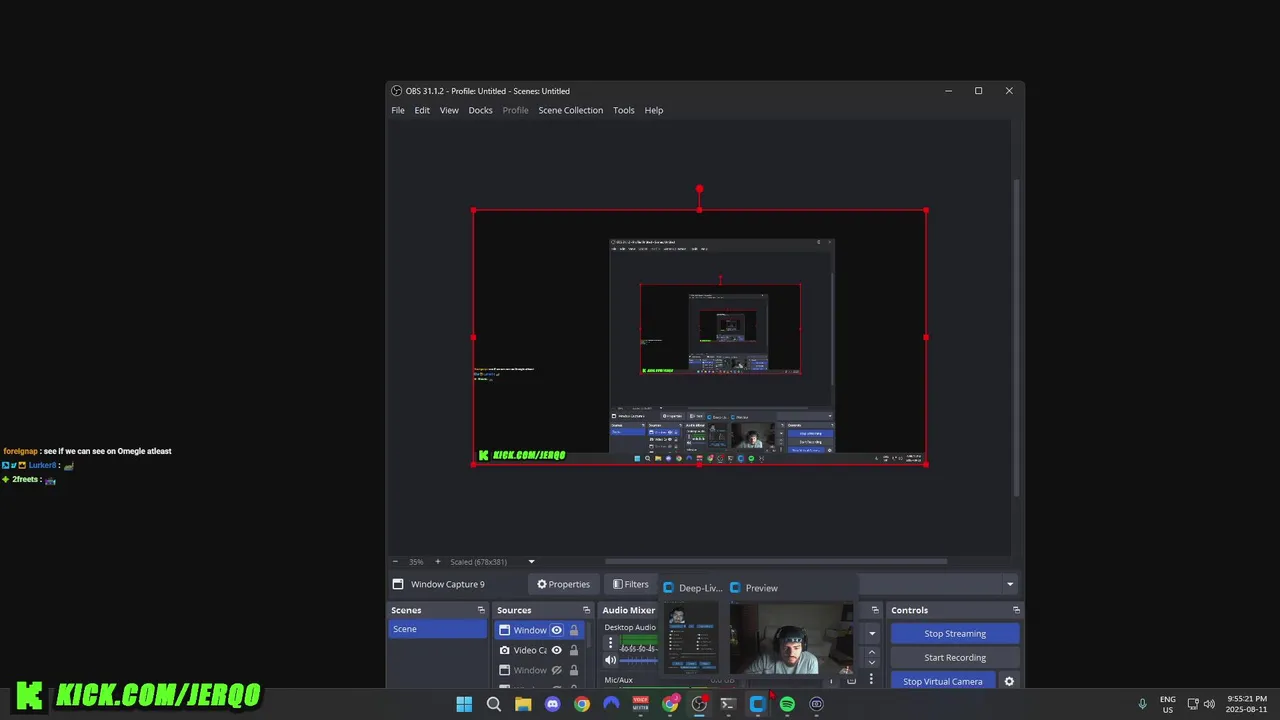Open the ENG US language switcher

(1168, 704)
